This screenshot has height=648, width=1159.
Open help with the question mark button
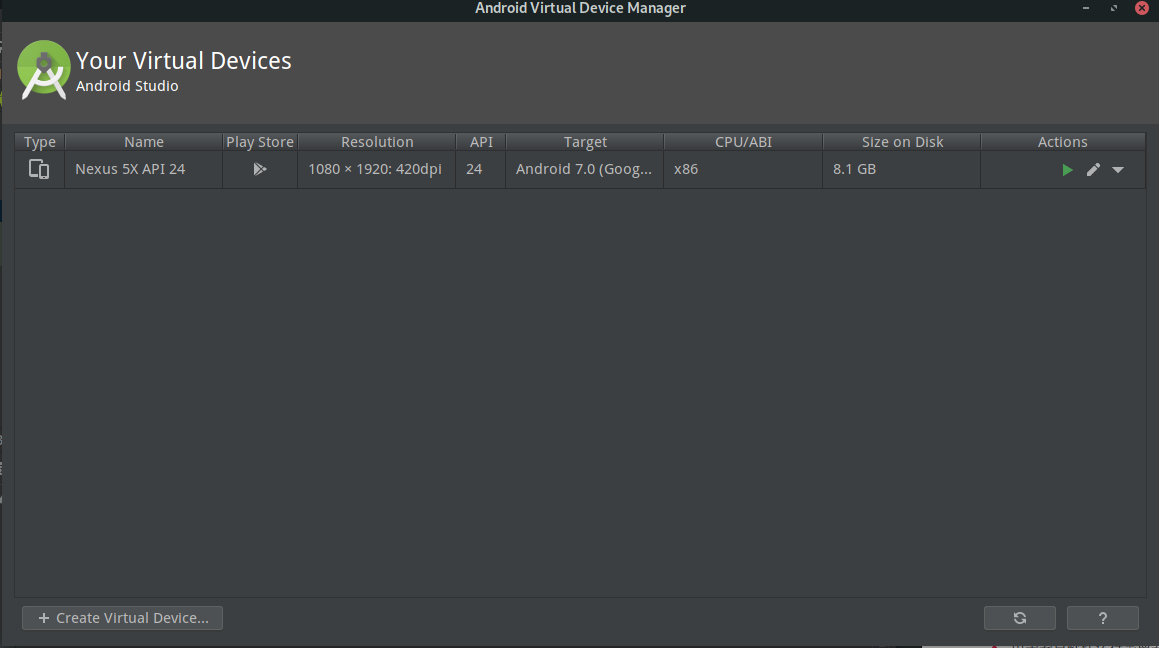point(1102,618)
